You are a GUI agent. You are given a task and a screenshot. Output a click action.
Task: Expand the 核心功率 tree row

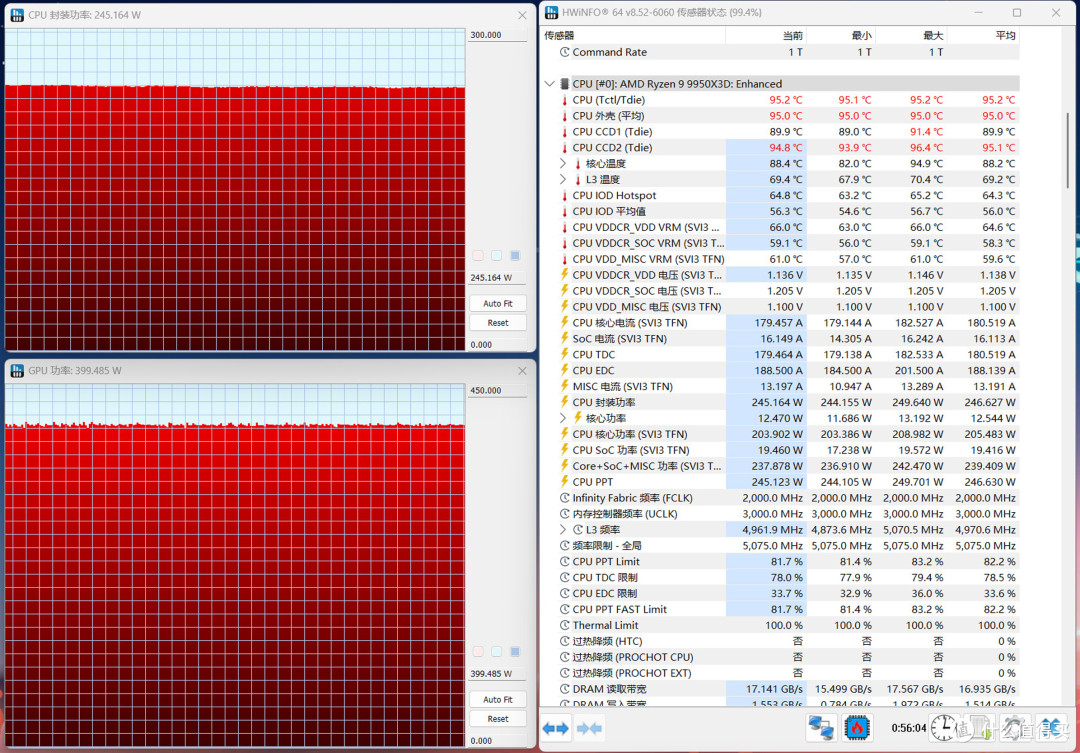(x=563, y=418)
